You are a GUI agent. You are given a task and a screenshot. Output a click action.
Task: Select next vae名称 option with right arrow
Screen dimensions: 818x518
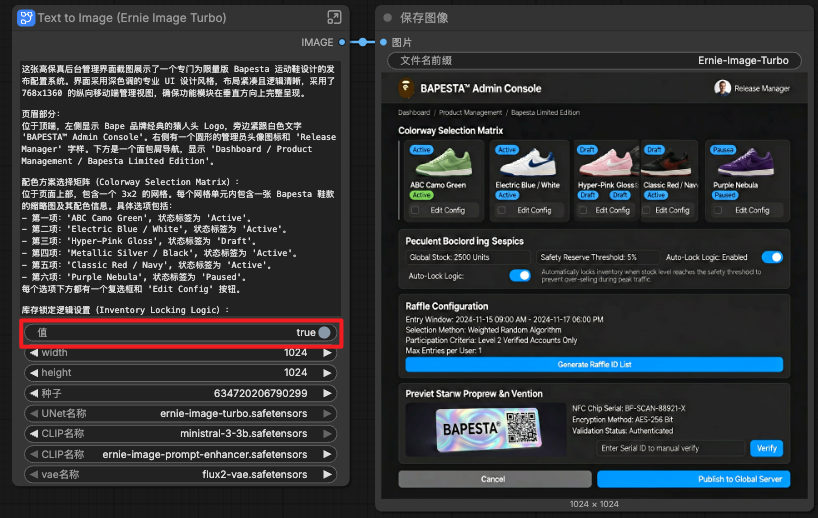click(329, 473)
